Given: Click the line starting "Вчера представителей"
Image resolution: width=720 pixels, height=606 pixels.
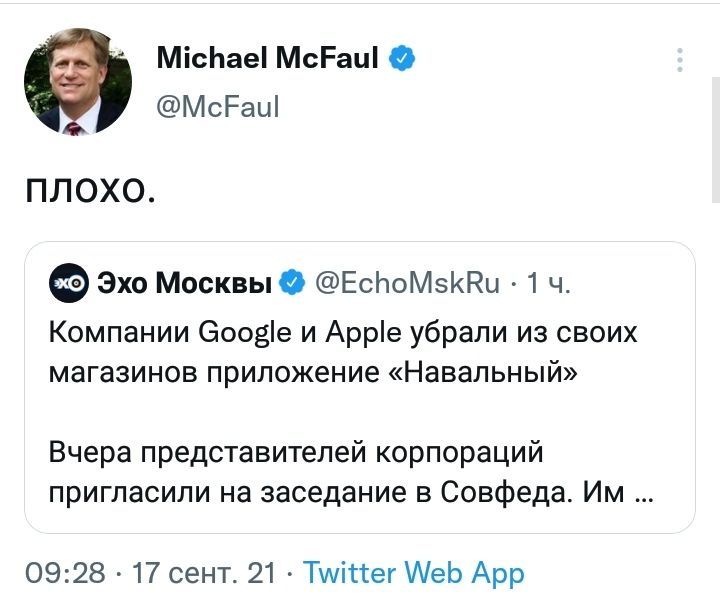Looking at the screenshot, I should [295, 452].
